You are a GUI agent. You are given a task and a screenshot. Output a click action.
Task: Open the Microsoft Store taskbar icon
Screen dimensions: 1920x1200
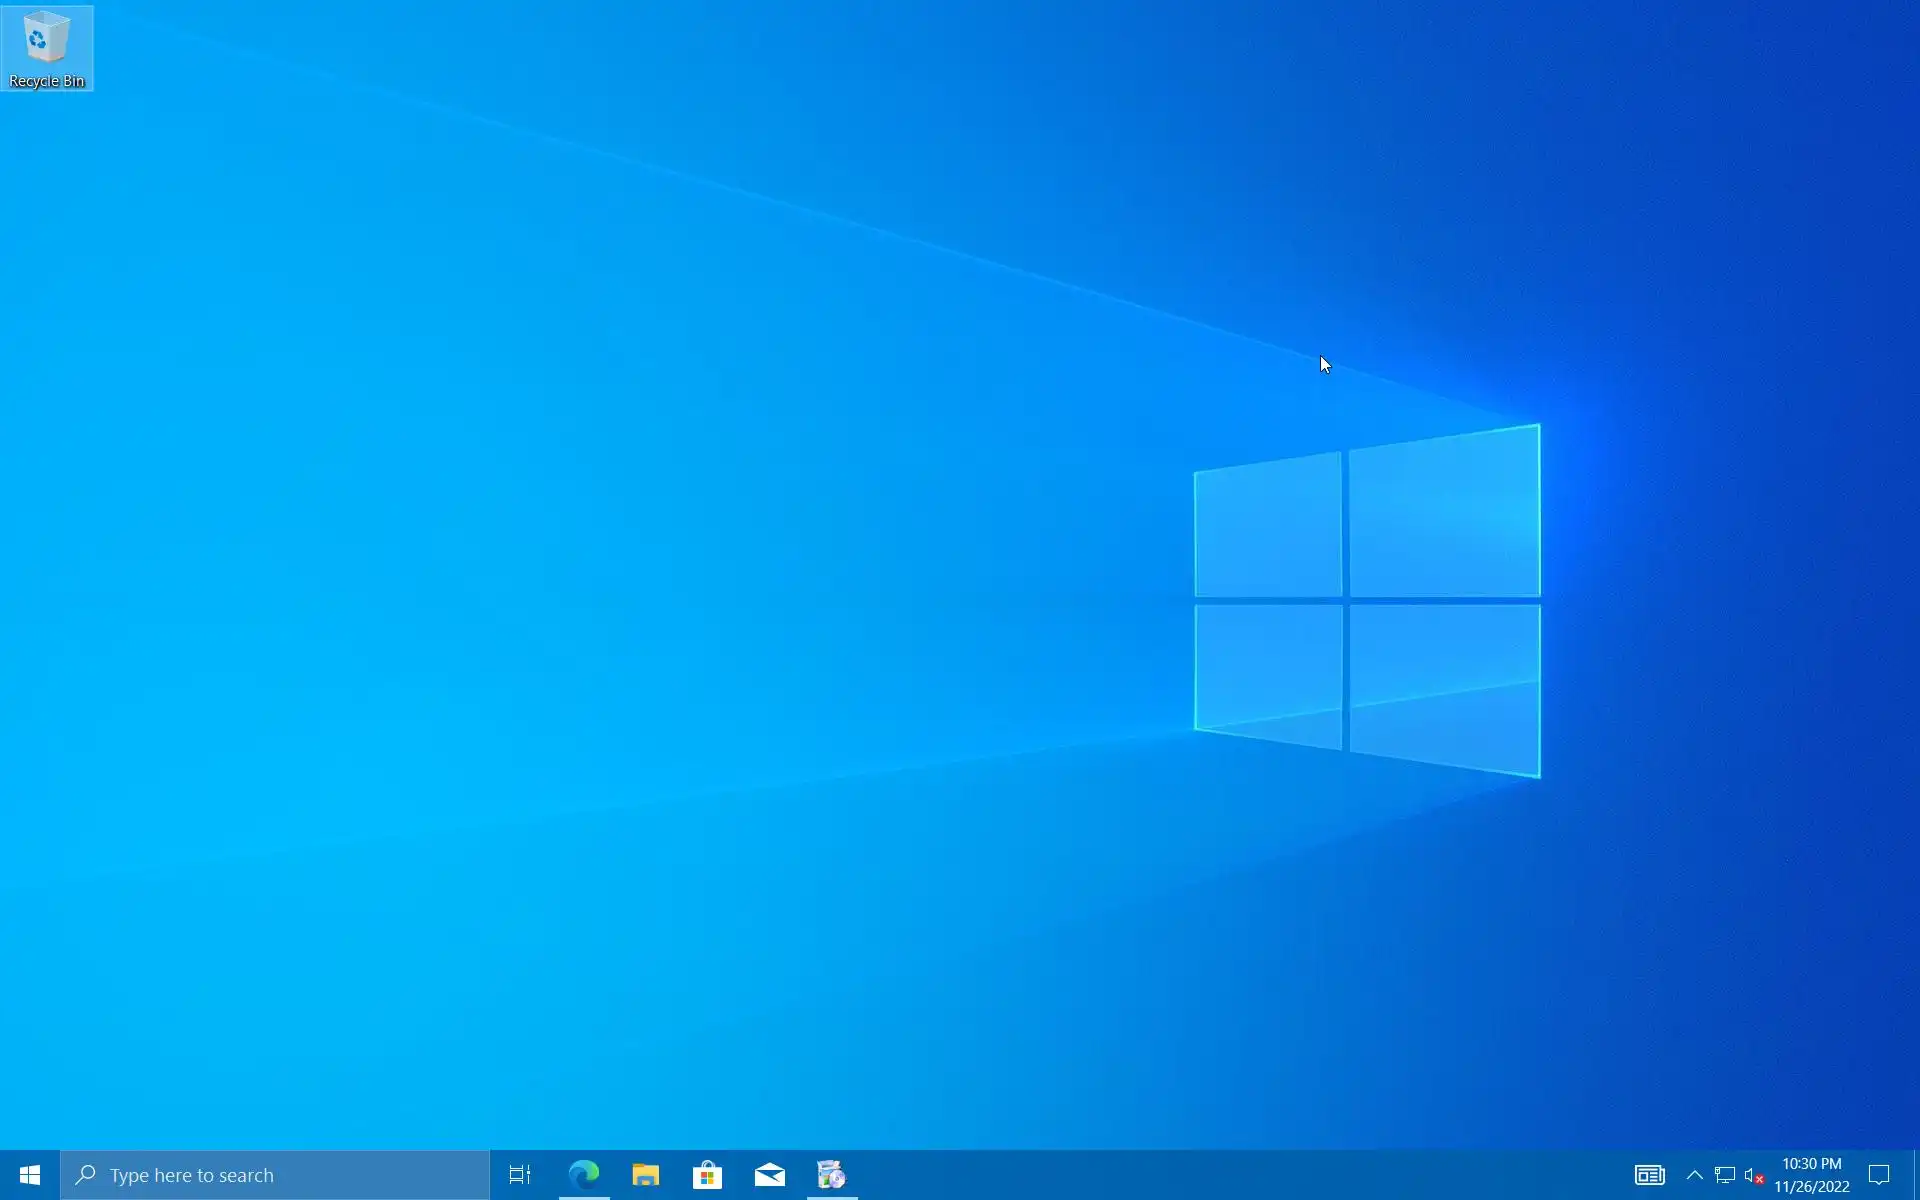(708, 1175)
